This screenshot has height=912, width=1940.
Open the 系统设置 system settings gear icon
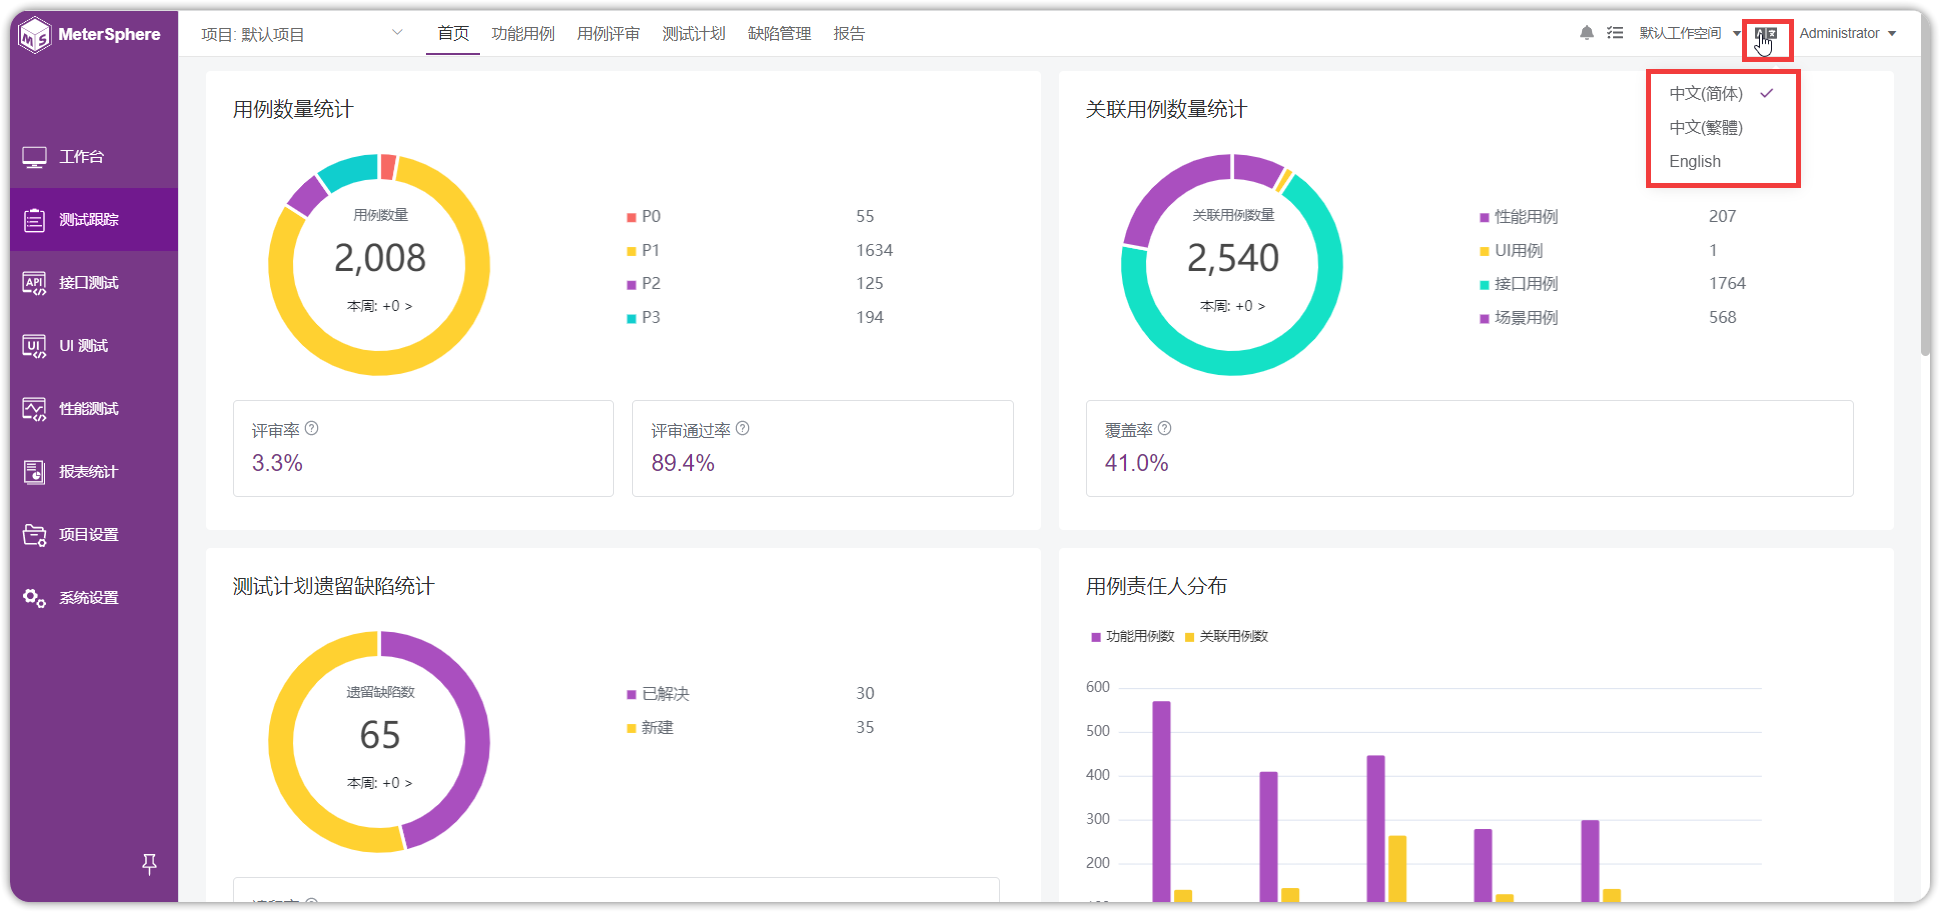(x=35, y=598)
